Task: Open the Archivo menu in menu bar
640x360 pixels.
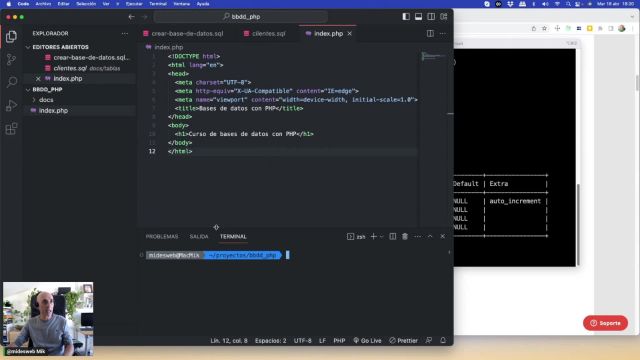Action: 43,4
